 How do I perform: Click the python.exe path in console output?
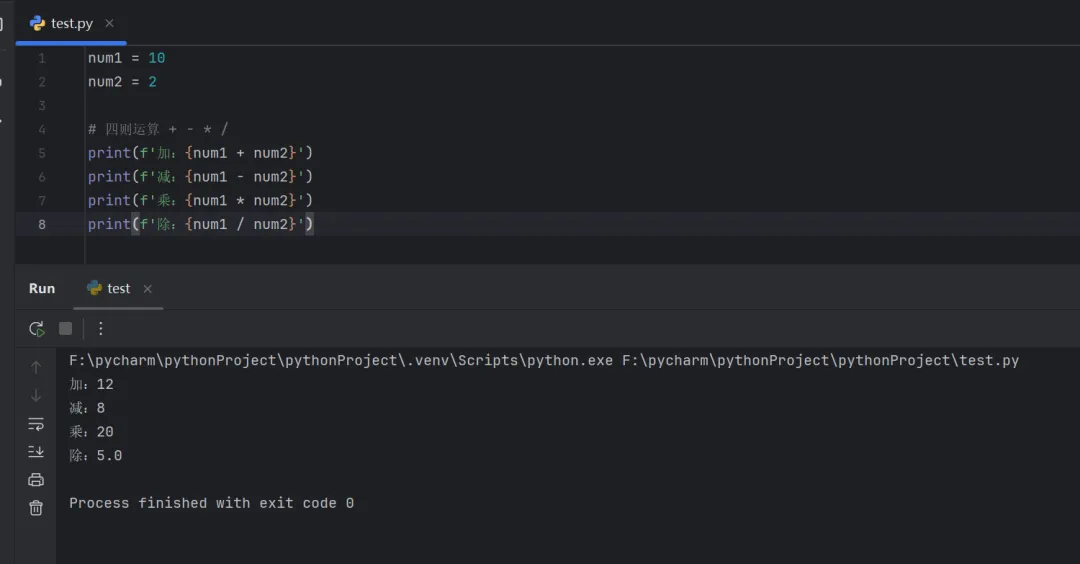click(340, 360)
